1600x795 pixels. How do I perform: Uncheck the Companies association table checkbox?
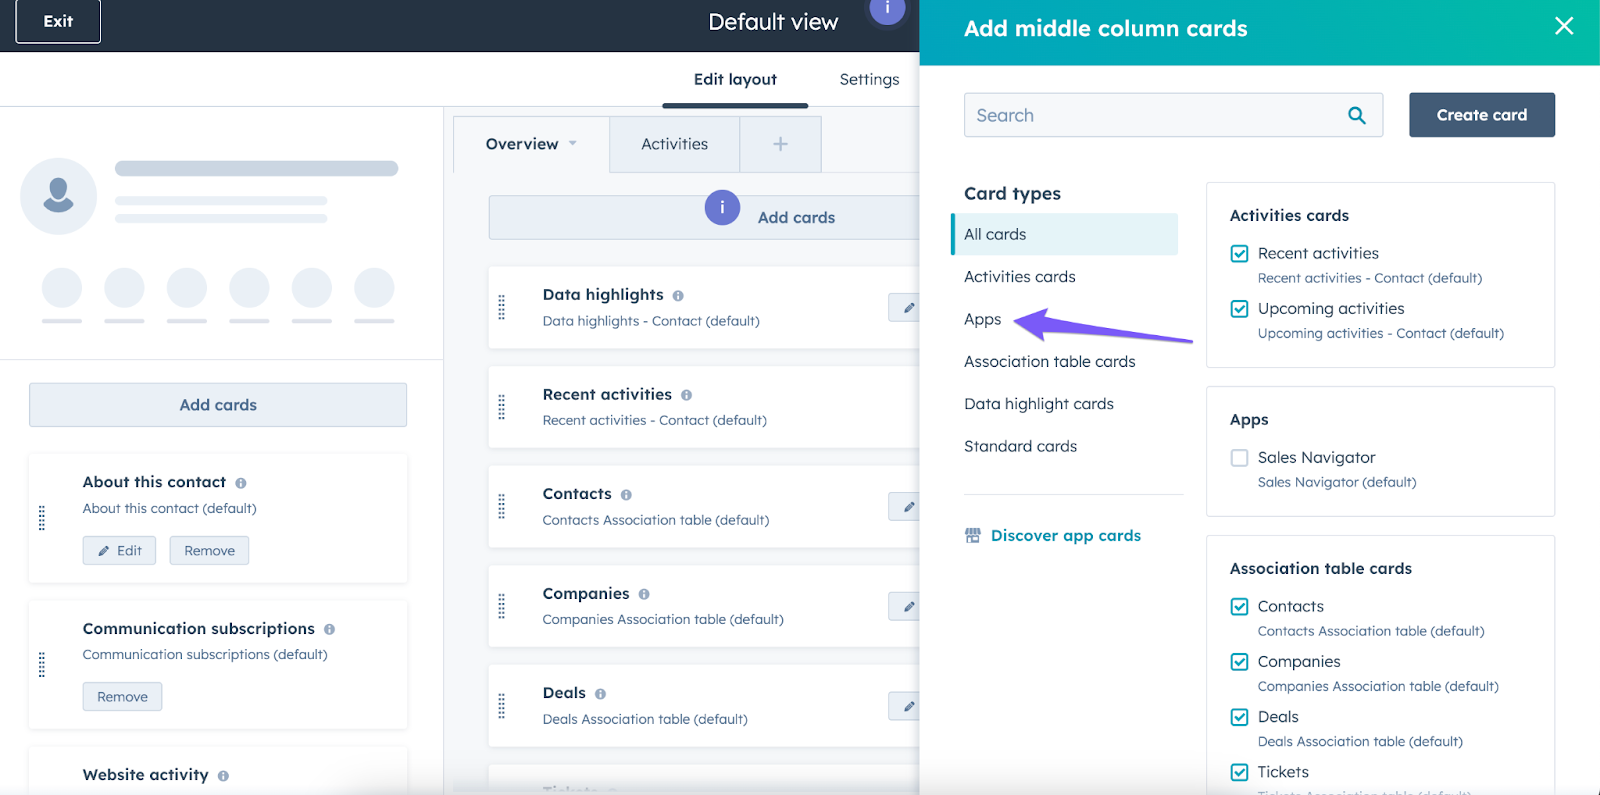(x=1239, y=662)
